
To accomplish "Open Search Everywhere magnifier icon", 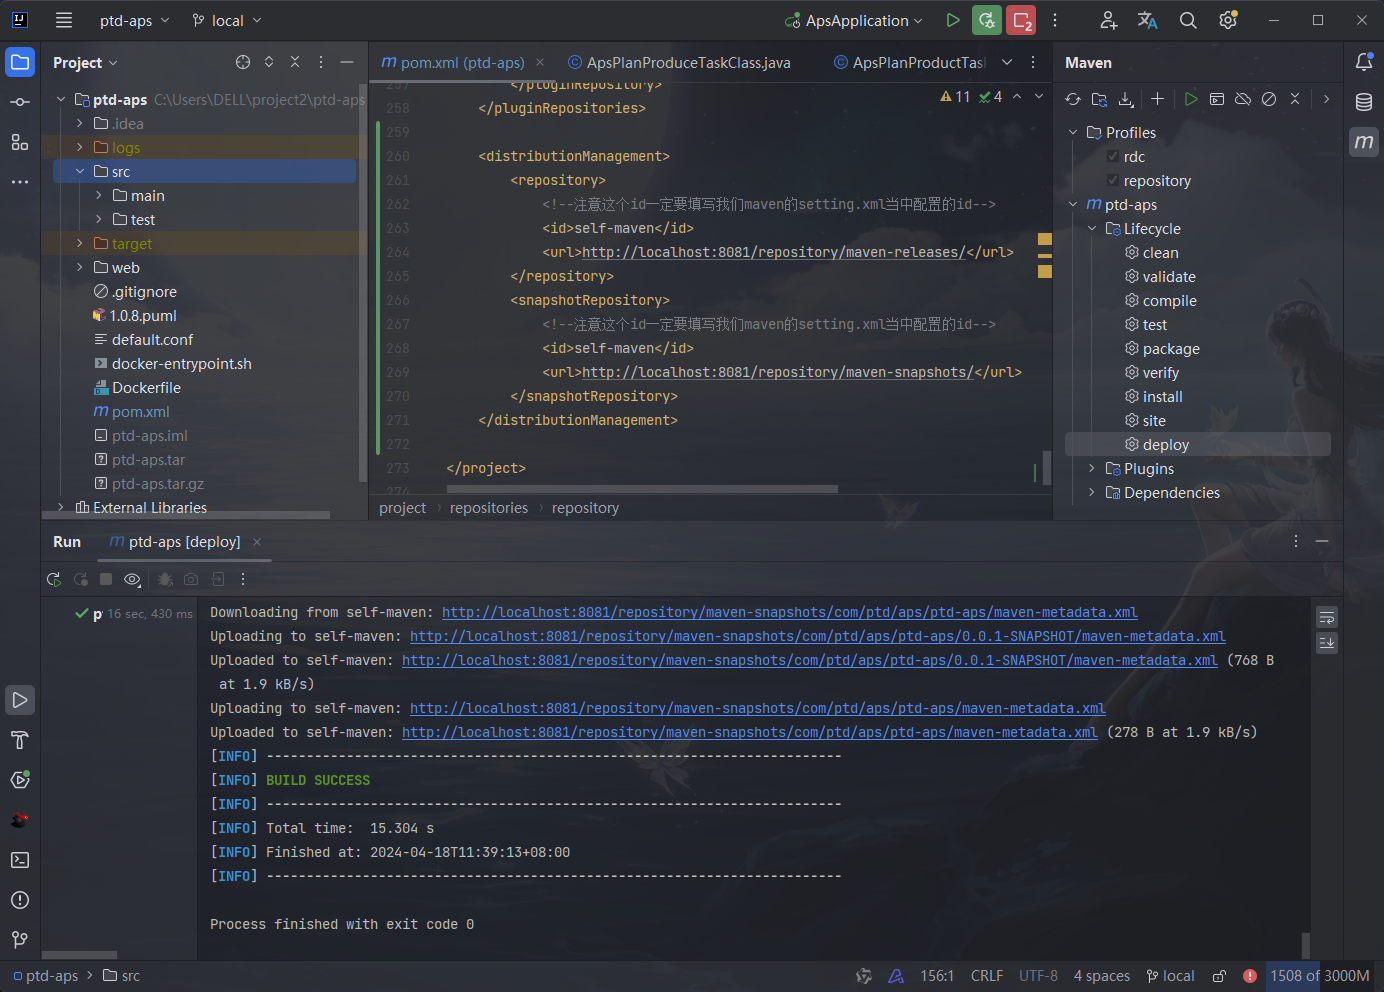I will pos(1188,20).
